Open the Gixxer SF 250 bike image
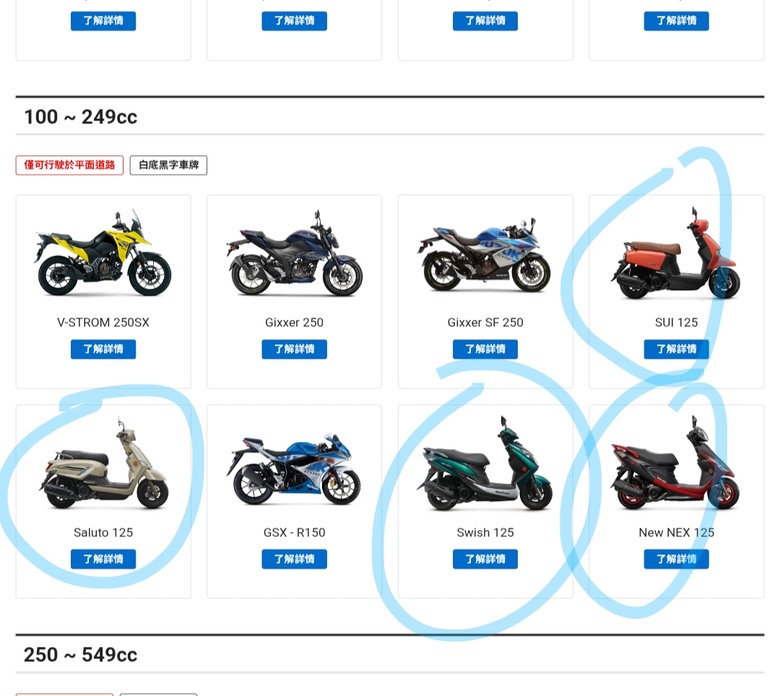 [485, 254]
